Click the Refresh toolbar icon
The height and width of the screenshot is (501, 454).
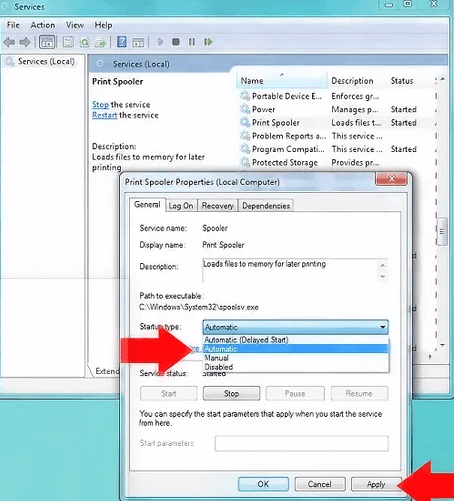click(85, 42)
